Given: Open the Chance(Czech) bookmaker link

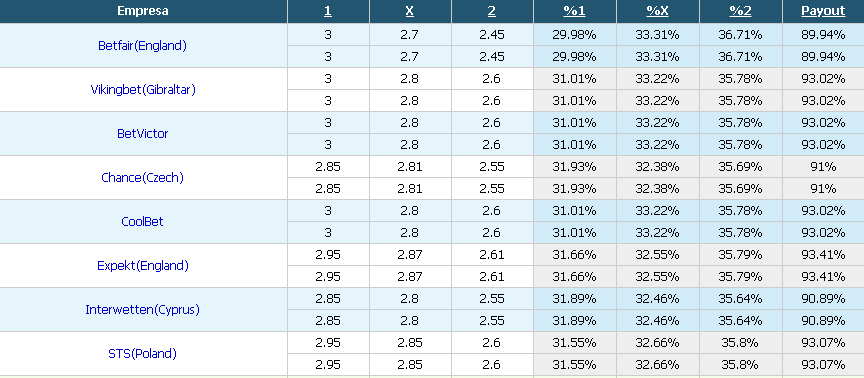Looking at the screenshot, I should [x=143, y=178].
